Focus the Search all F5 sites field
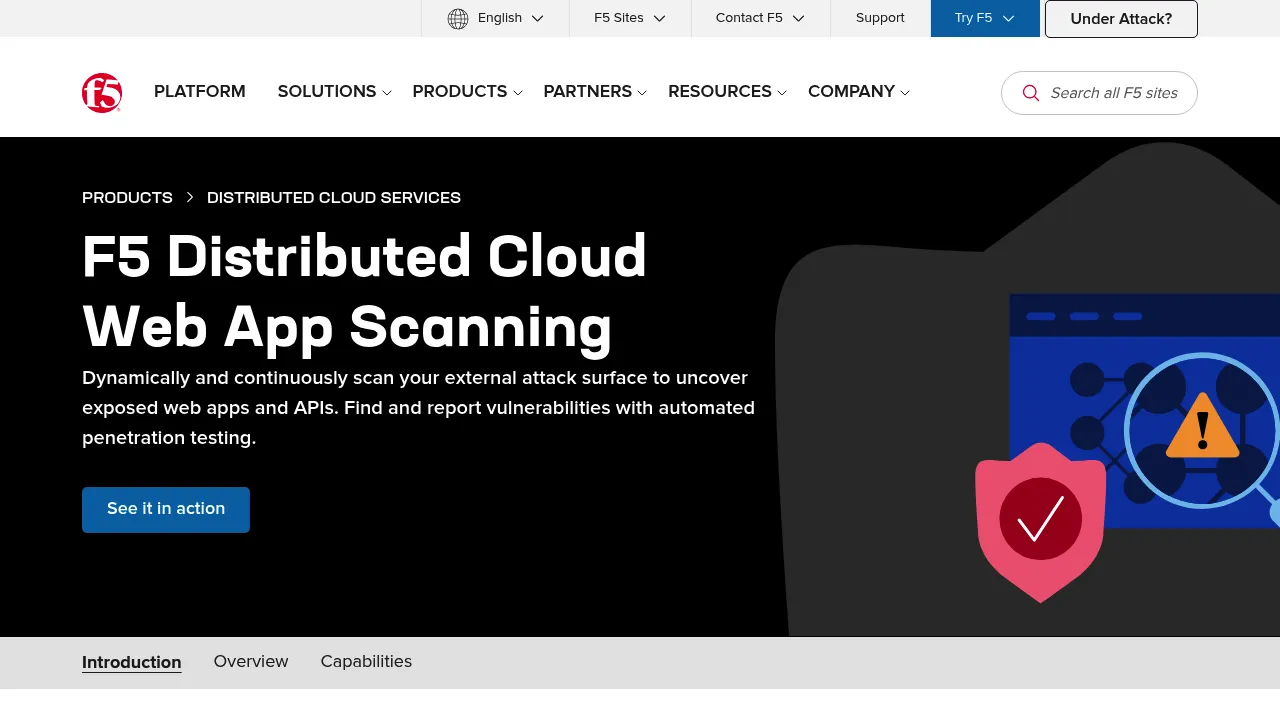Screen dimensions: 1280x720 pyautogui.click(x=1099, y=93)
